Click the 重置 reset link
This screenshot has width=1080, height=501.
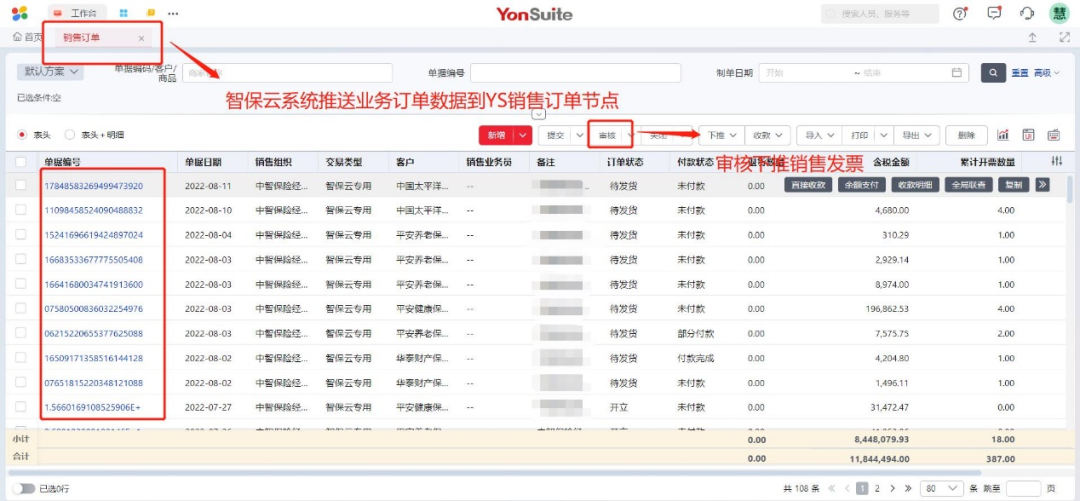pyautogui.click(x=1020, y=72)
